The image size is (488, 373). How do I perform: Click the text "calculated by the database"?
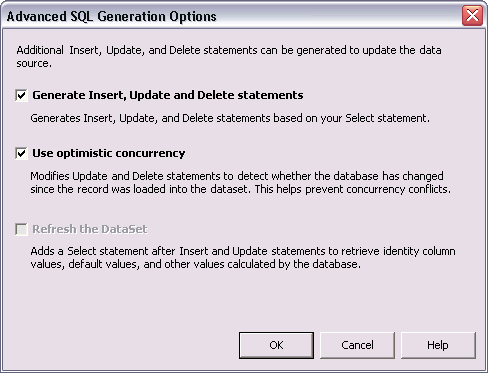click(294, 264)
